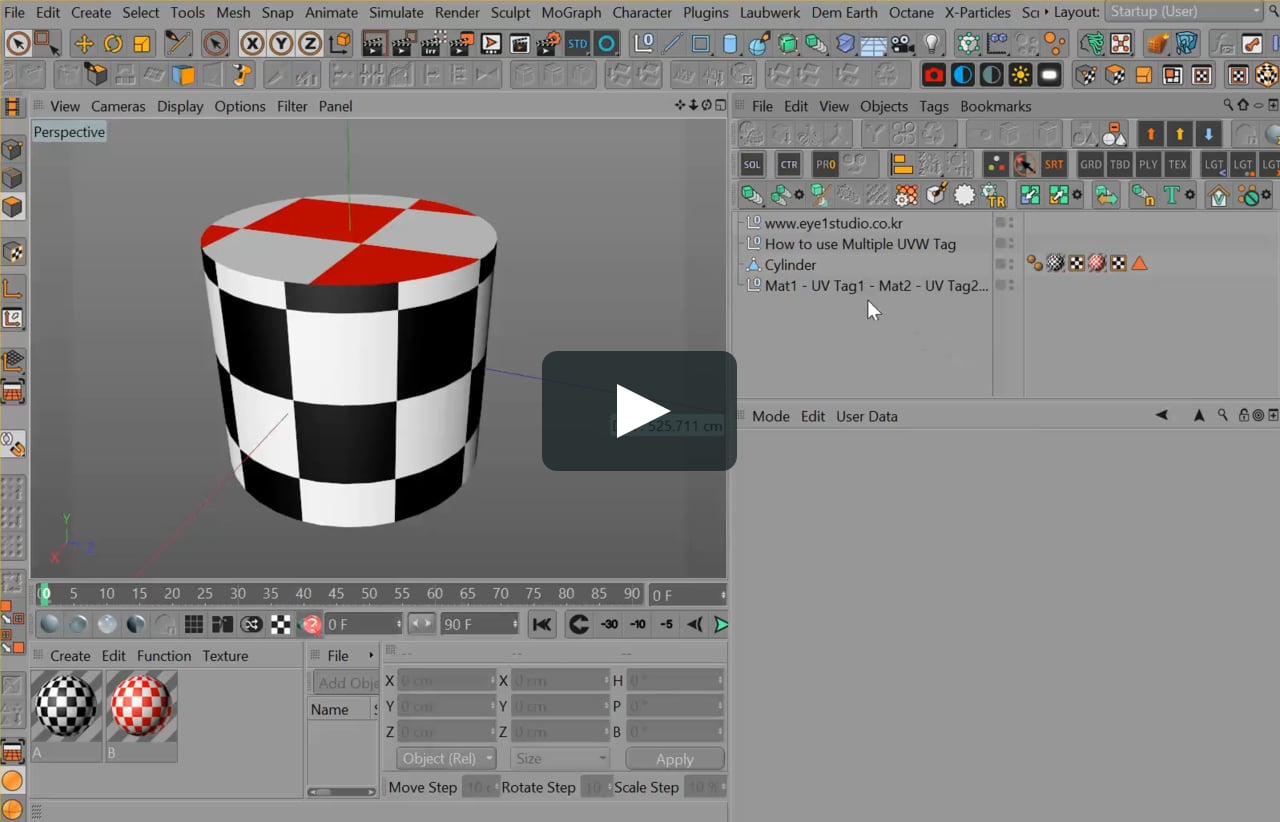
Task: Click the Render View clapperboard icon
Action: [375, 44]
